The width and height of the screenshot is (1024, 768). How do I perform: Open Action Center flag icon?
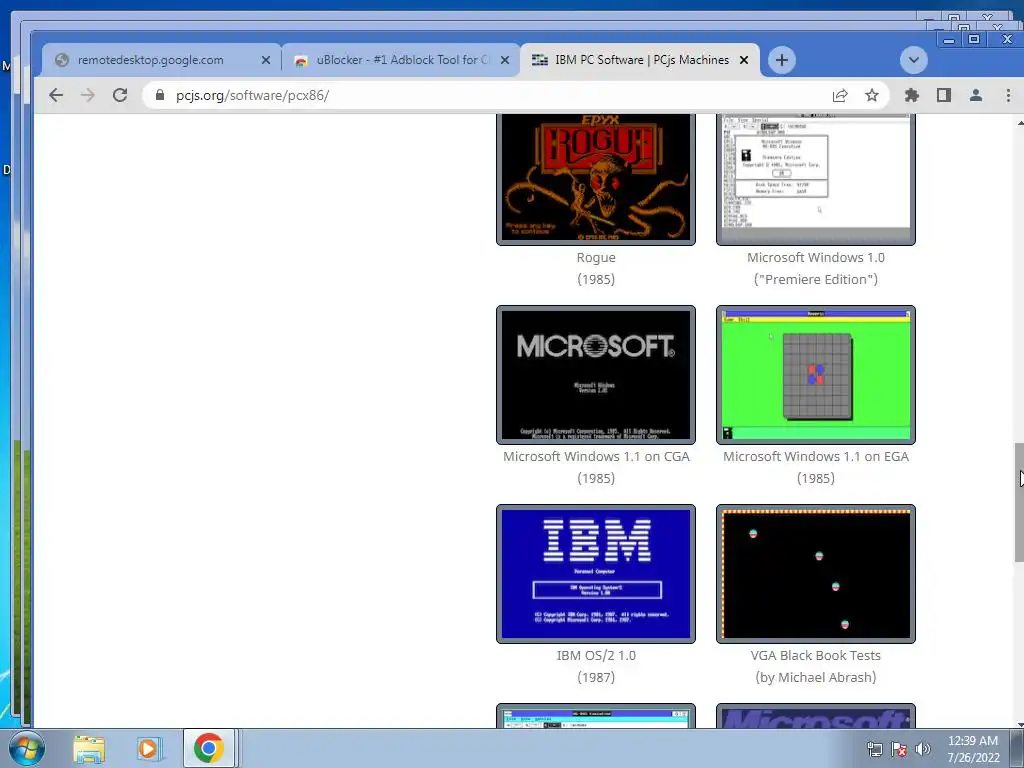(x=899, y=749)
